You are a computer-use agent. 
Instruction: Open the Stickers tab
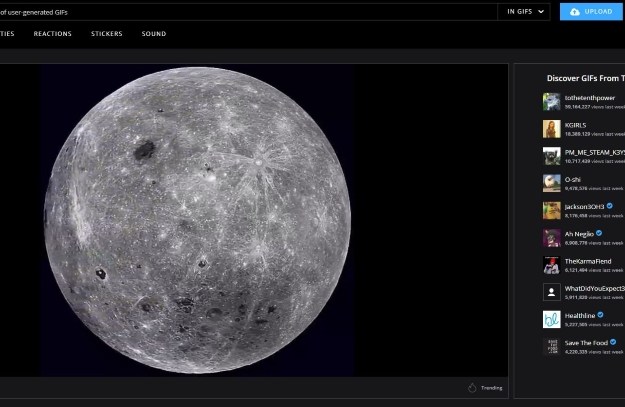click(107, 34)
